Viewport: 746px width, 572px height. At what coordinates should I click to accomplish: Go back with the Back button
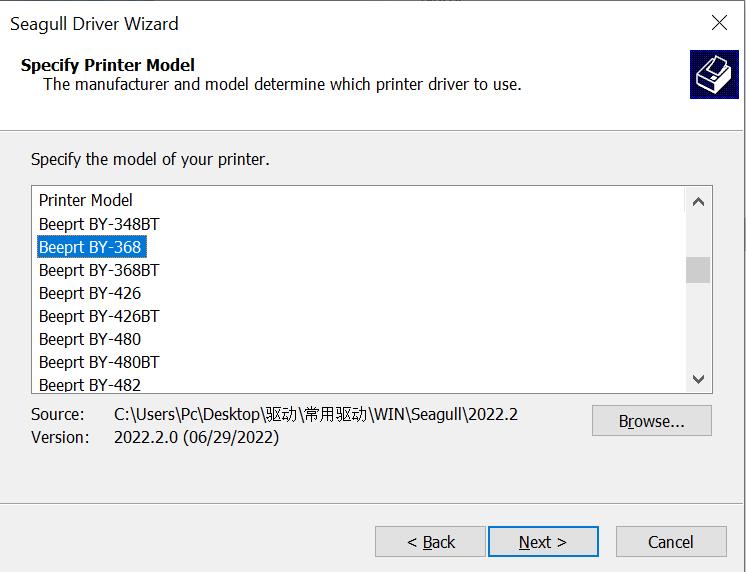click(x=430, y=542)
